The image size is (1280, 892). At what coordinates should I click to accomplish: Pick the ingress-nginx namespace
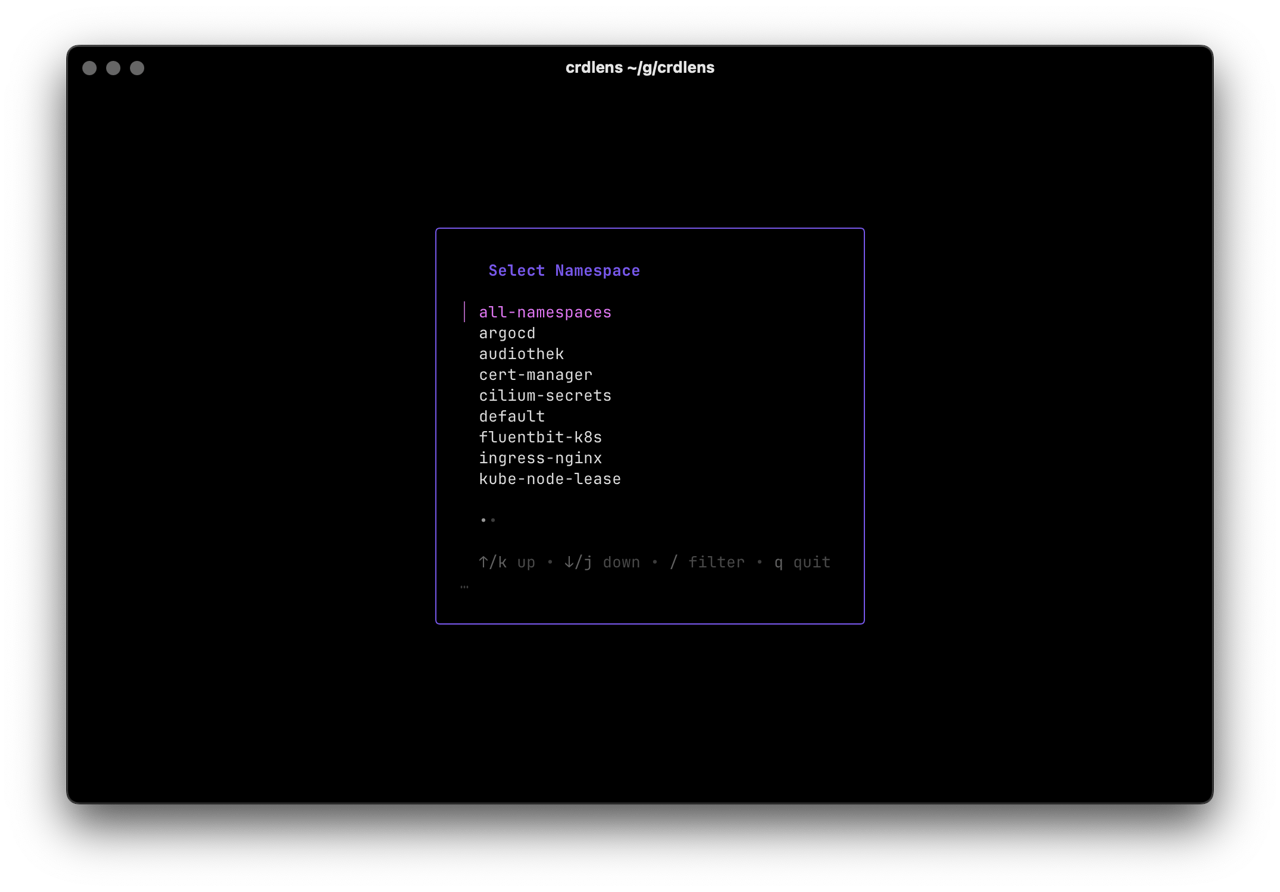540,458
